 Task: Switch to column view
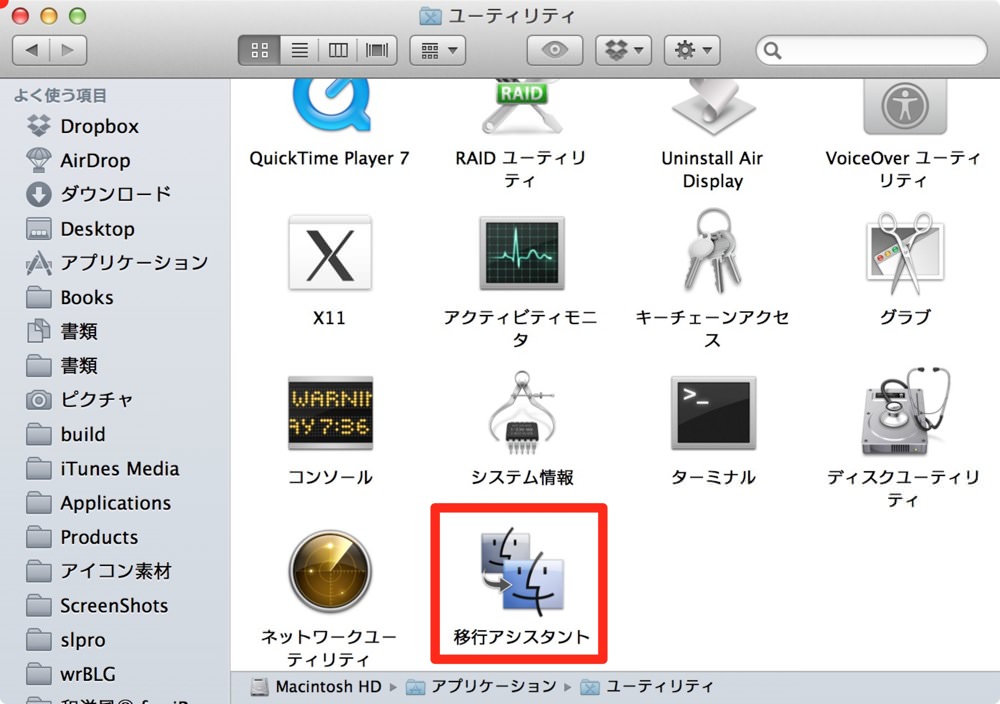(x=338, y=50)
